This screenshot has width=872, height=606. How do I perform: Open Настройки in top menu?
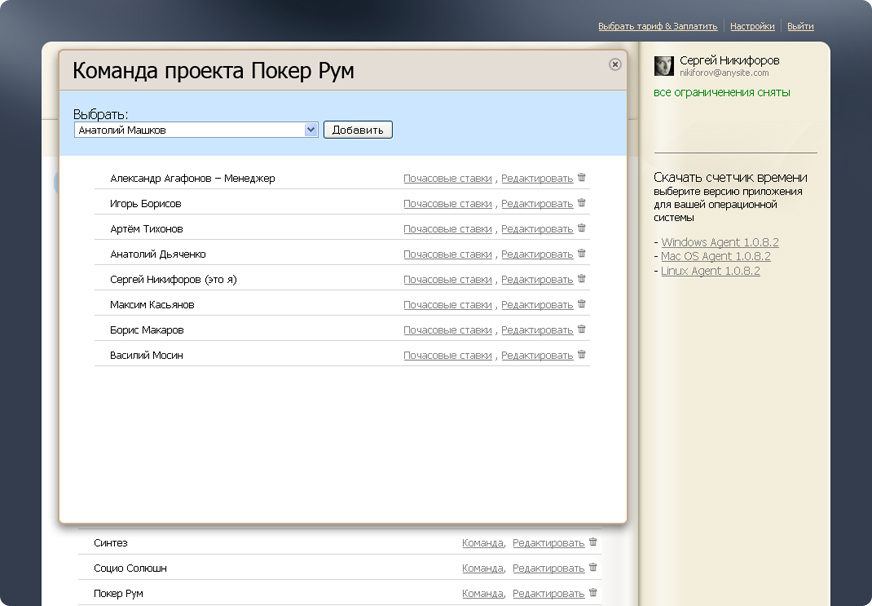point(752,27)
